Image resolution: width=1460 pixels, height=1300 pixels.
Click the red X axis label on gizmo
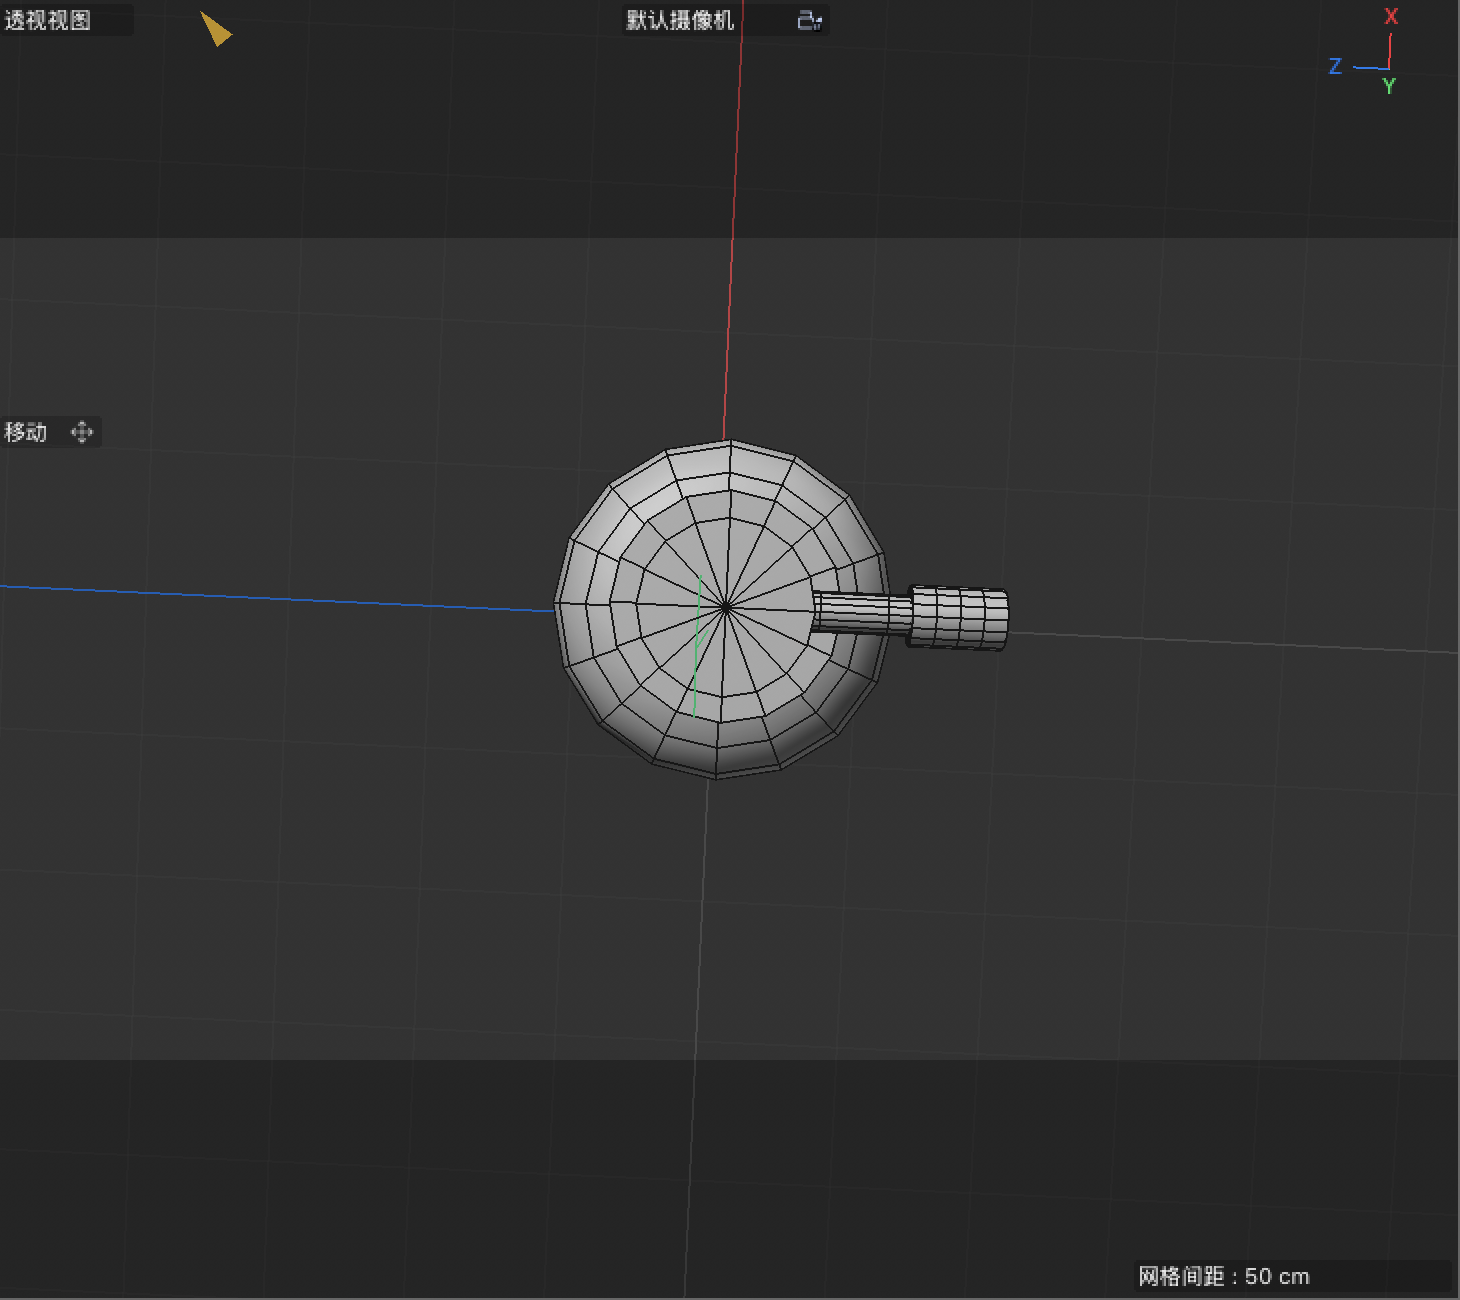point(1391,16)
